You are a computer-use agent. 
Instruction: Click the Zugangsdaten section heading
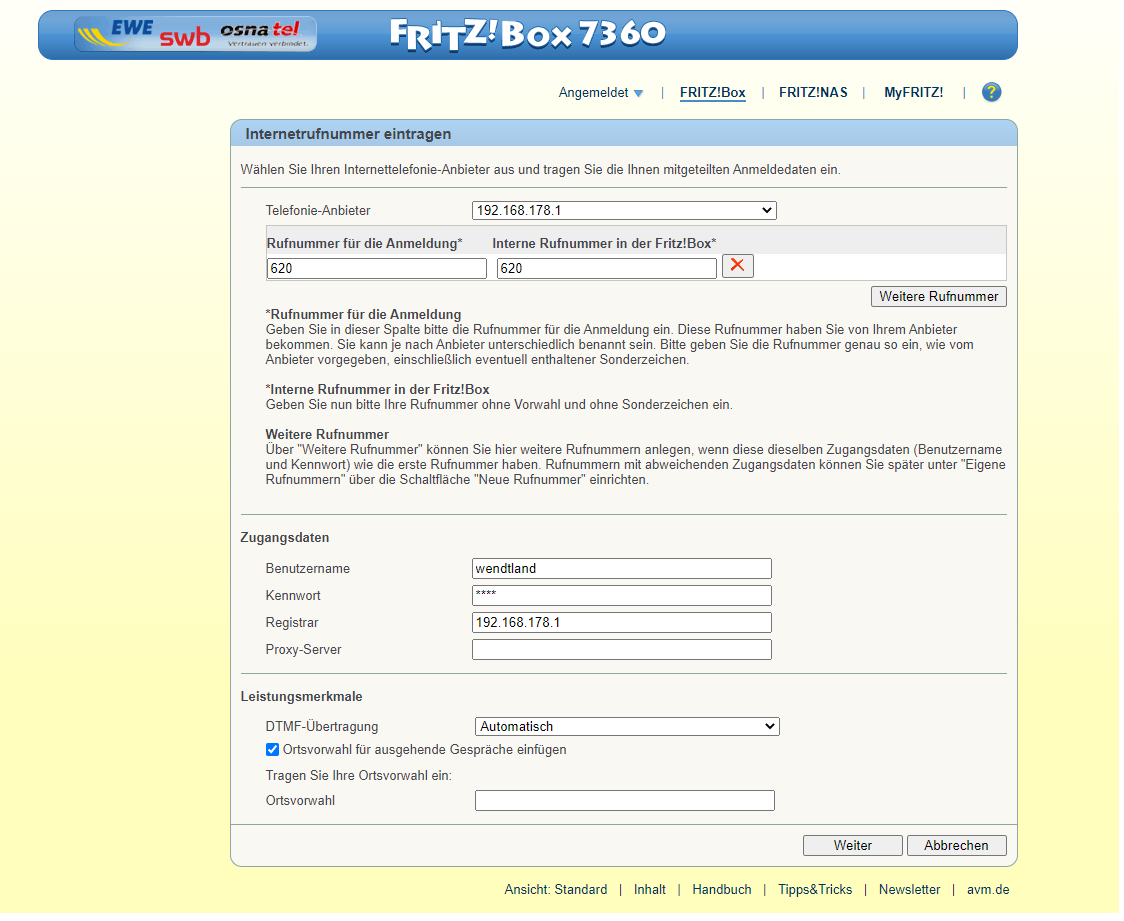pyautogui.click(x=286, y=540)
